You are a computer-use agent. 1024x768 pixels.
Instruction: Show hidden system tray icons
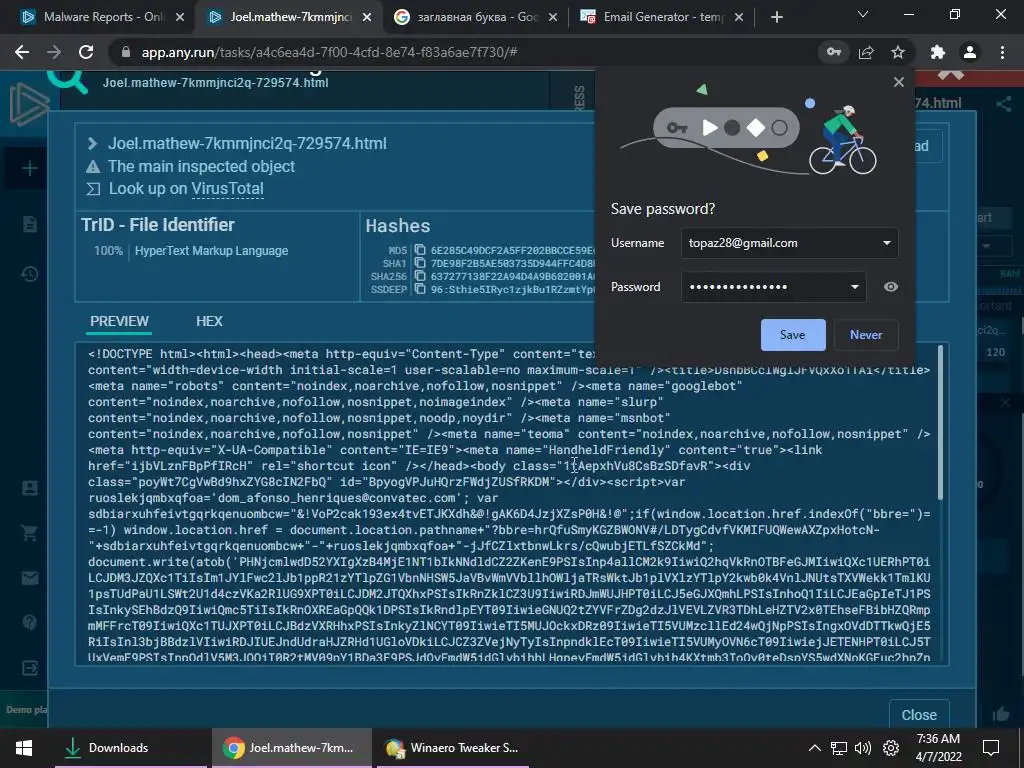pyautogui.click(x=815, y=748)
